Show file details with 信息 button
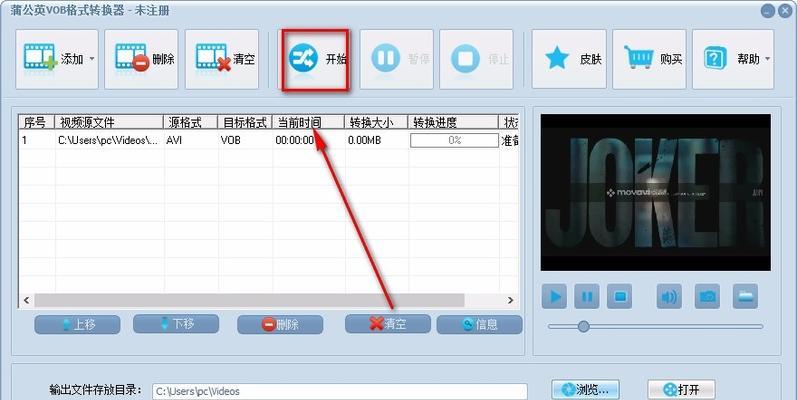 click(x=479, y=324)
